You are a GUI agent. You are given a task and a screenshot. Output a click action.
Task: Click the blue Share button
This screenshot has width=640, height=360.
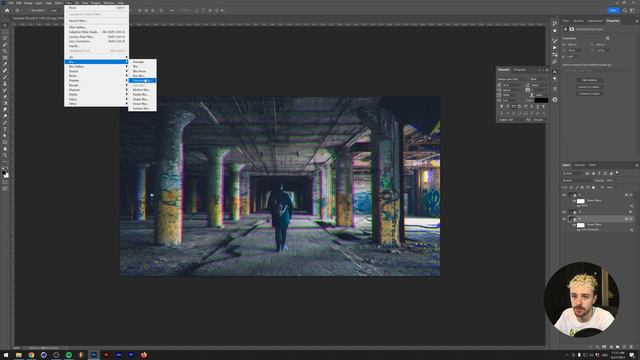click(613, 10)
